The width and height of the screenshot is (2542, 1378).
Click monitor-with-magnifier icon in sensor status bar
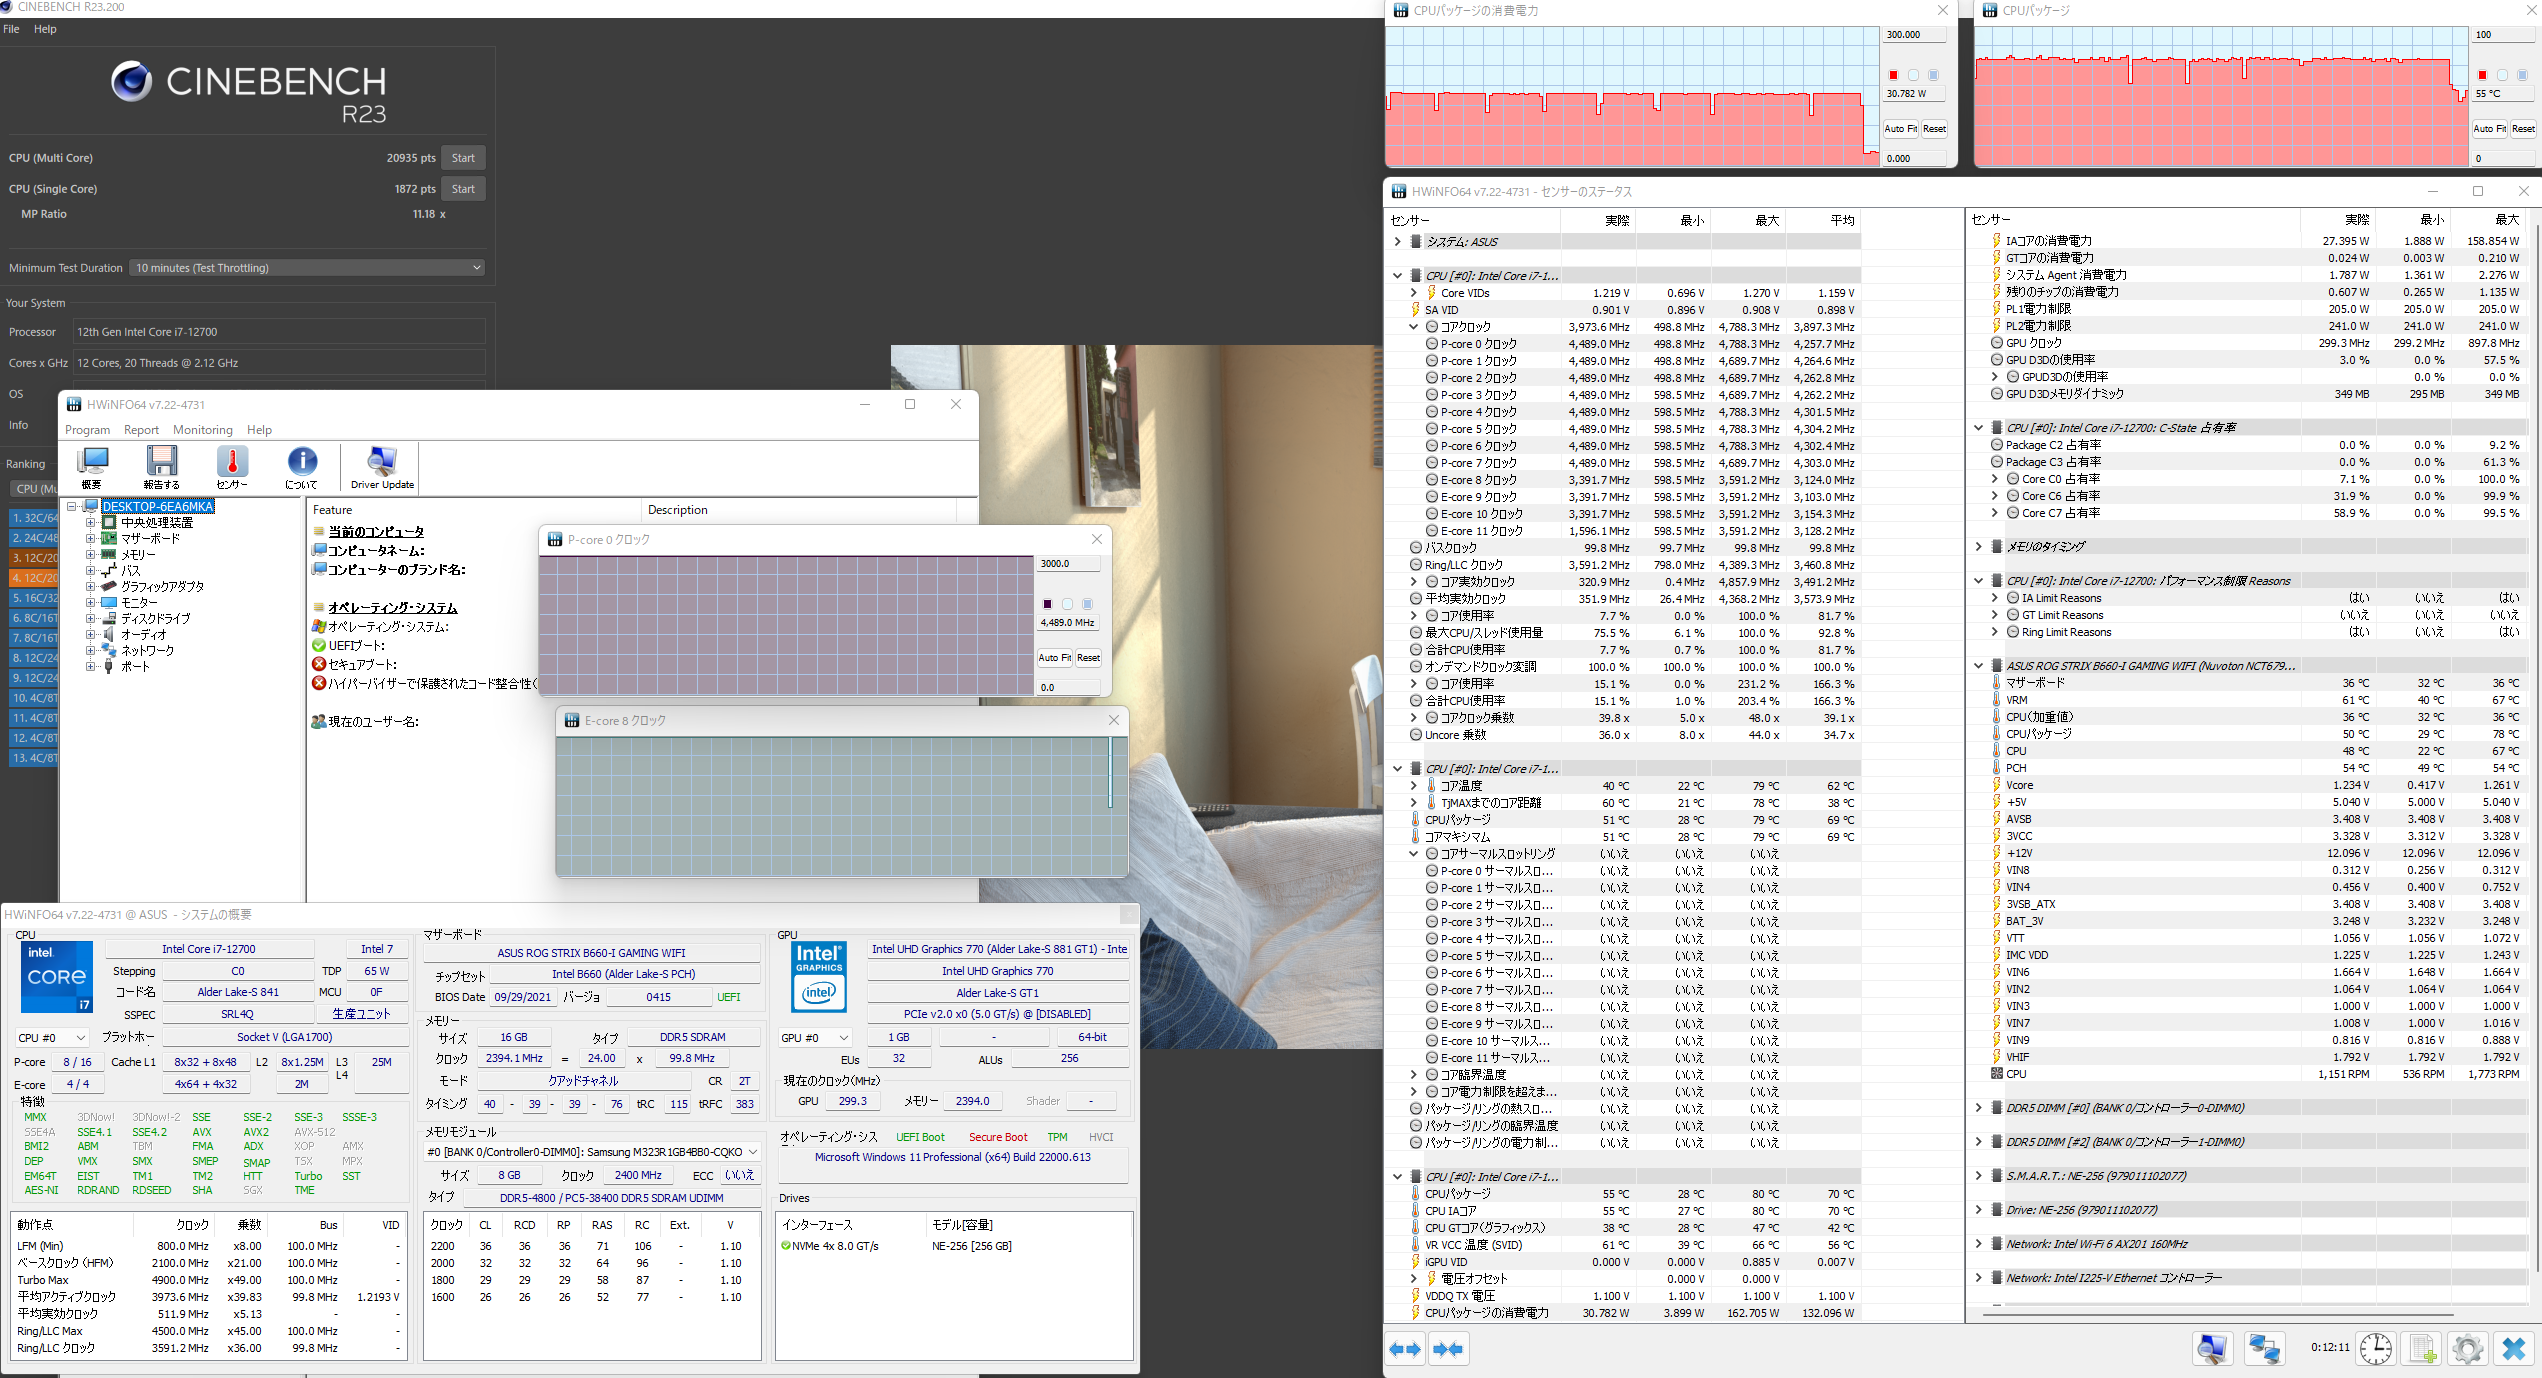pyautogui.click(x=2212, y=1349)
